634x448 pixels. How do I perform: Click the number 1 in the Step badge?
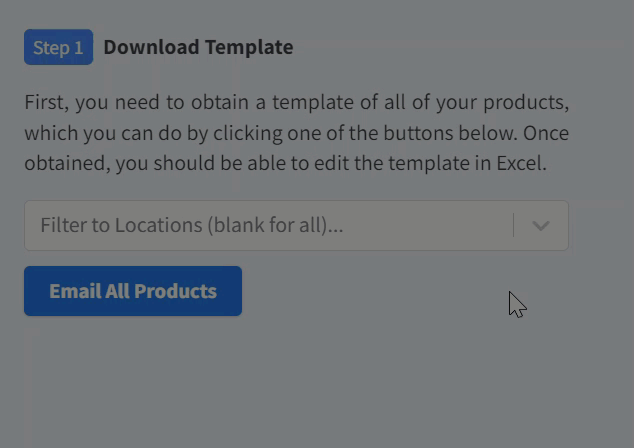(x=79, y=47)
